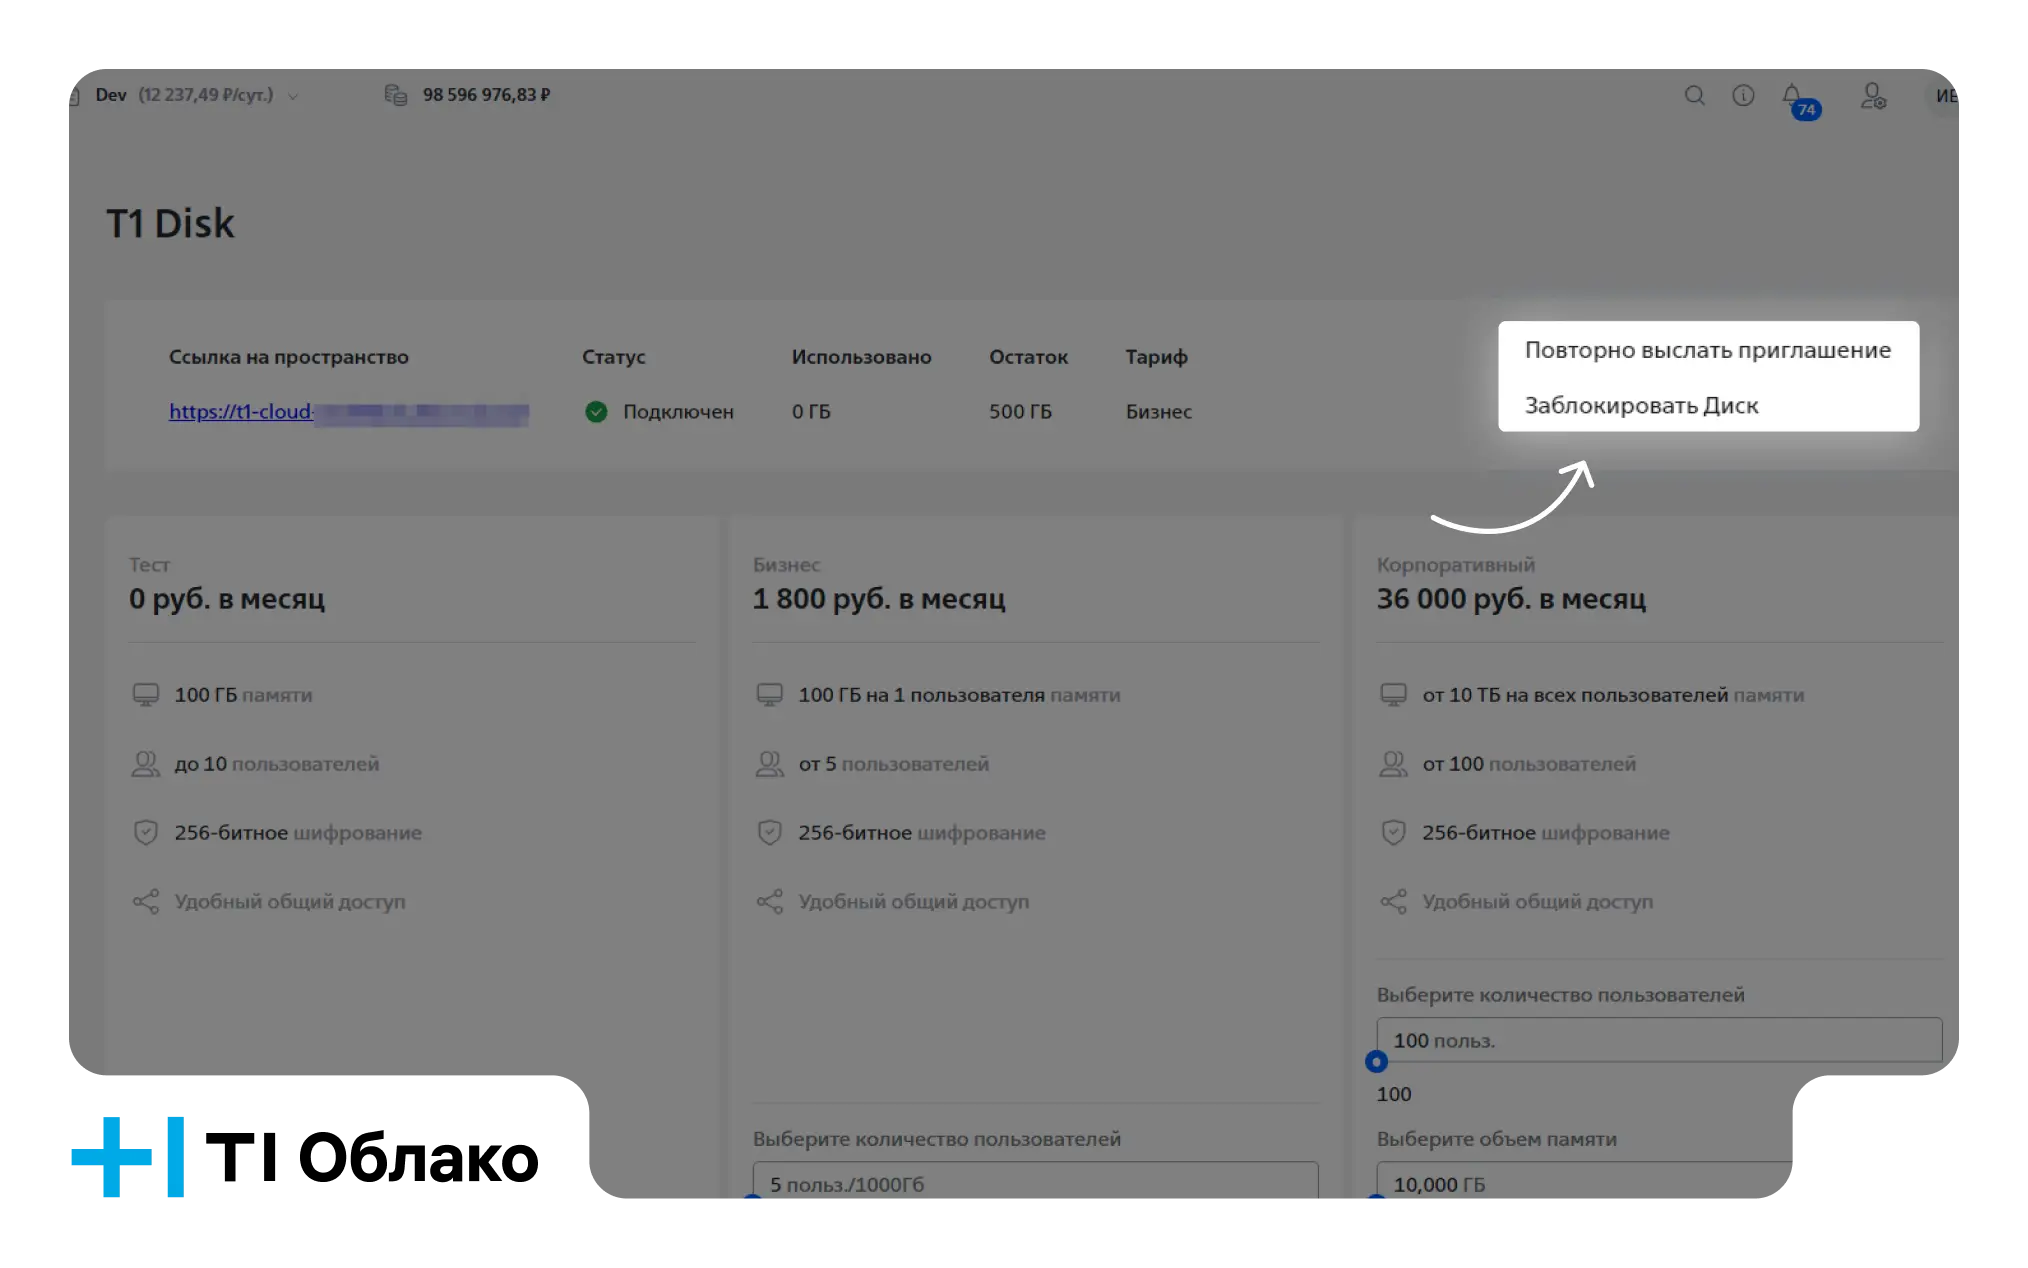This screenshot has height=1268, width=2028.
Task: Click the share icon in the Тест card
Action: point(146,901)
